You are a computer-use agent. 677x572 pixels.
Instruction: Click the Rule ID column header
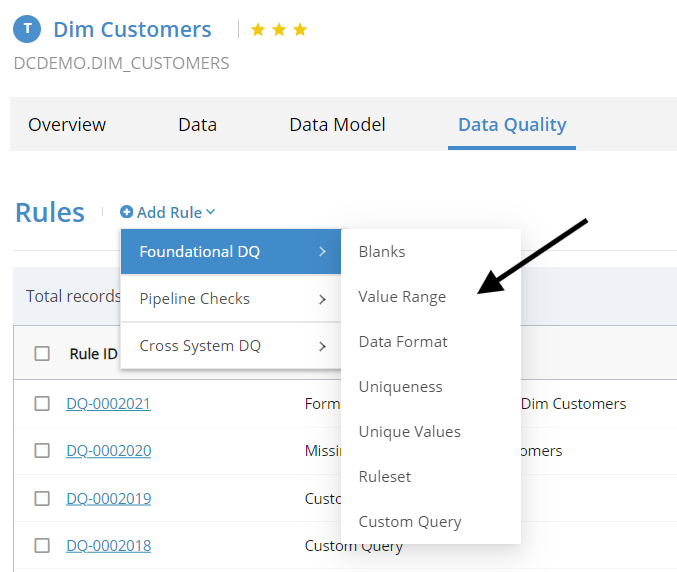coord(93,354)
